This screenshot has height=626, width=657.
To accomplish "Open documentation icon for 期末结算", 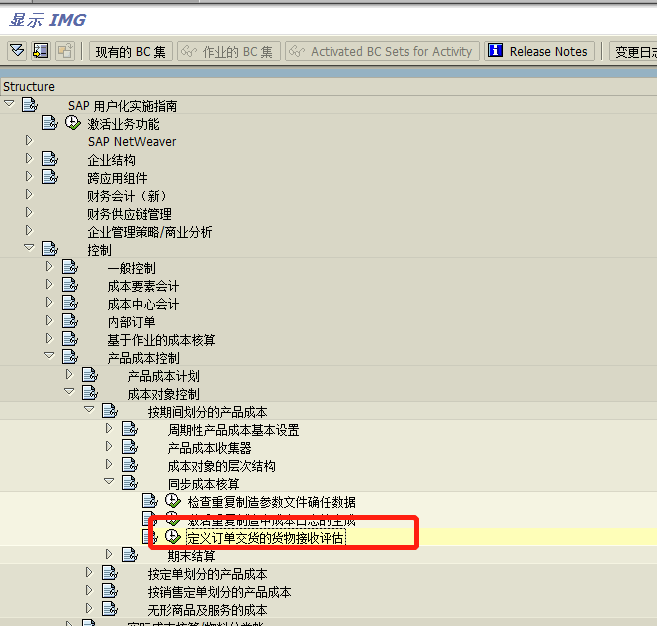I will tap(130, 555).
